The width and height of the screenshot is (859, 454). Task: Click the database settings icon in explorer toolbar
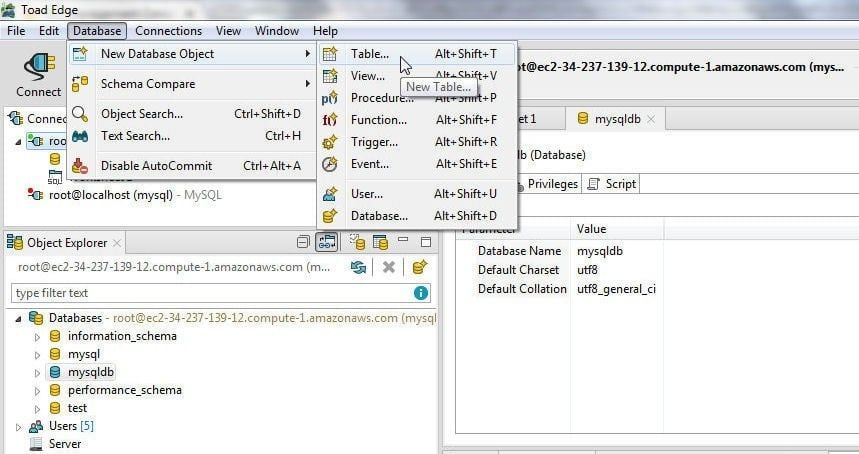[357, 242]
